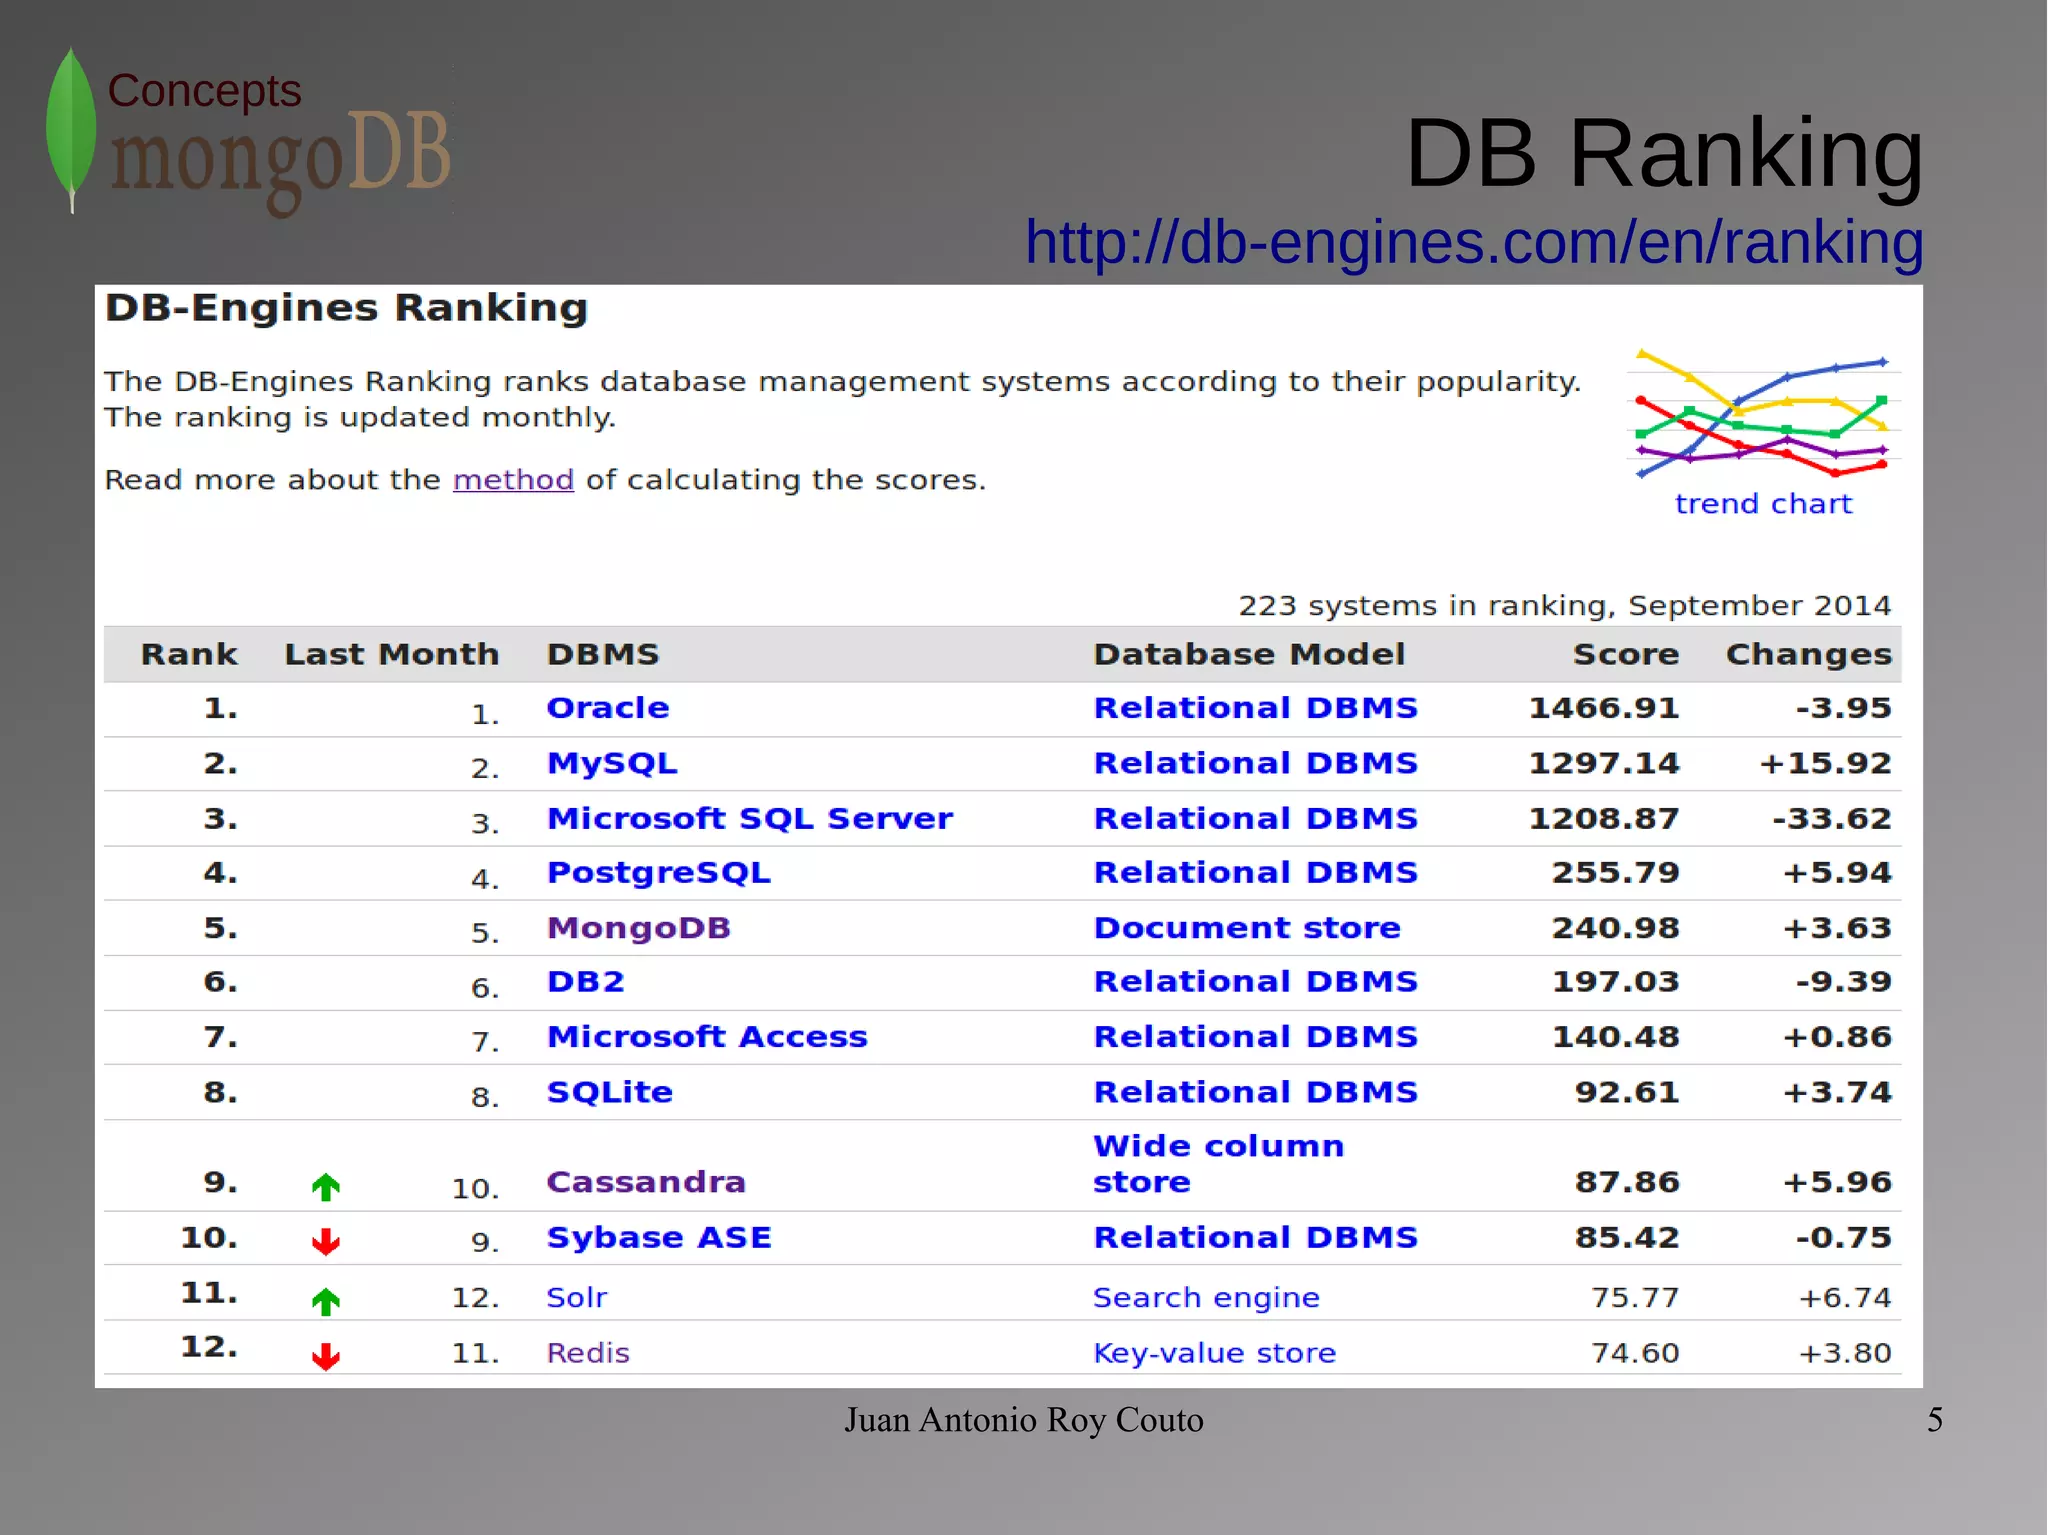Image resolution: width=2048 pixels, height=1535 pixels.
Task: Click the Rank column header
Action: [x=189, y=654]
